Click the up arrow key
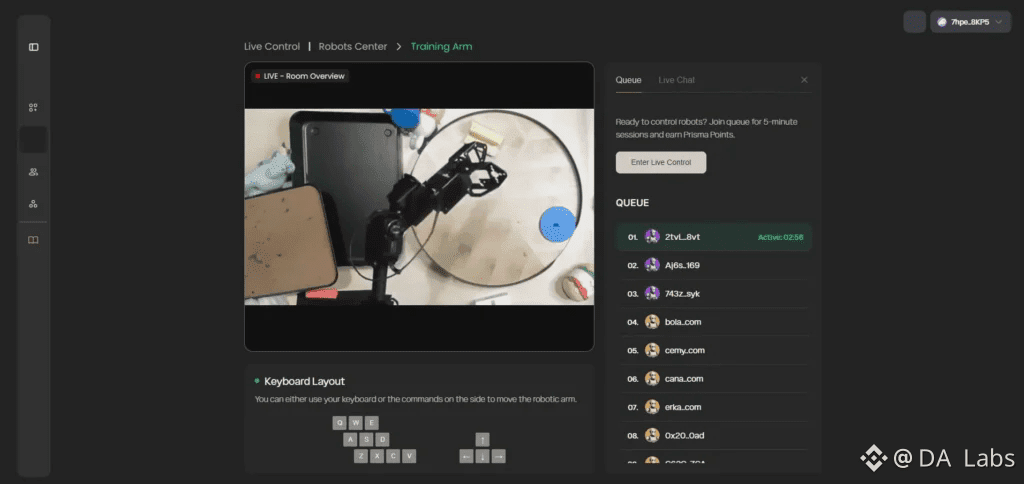 (x=483, y=440)
